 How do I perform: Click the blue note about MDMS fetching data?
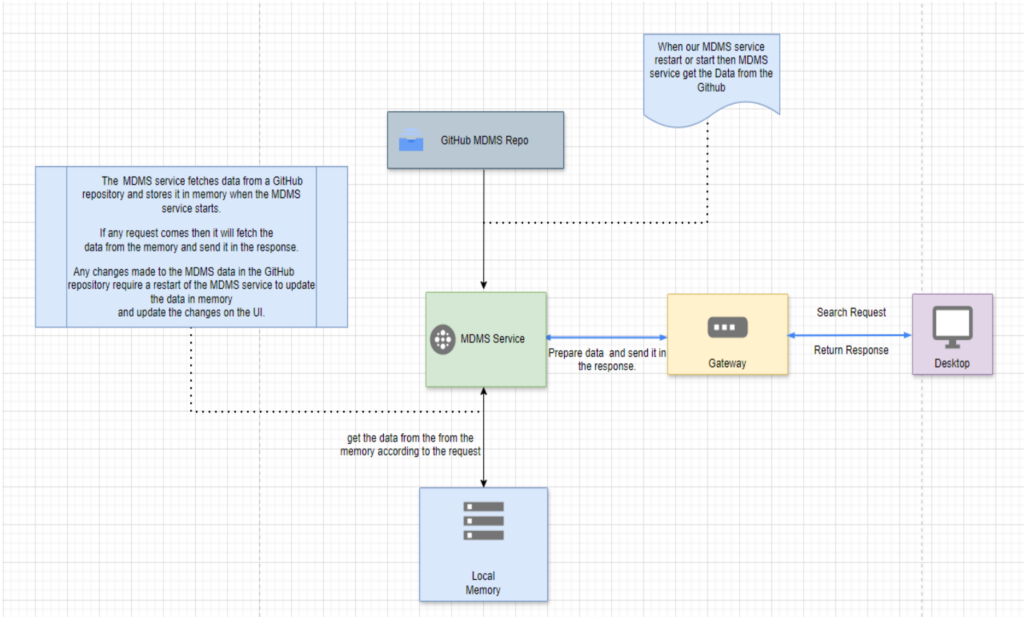[x=191, y=246]
